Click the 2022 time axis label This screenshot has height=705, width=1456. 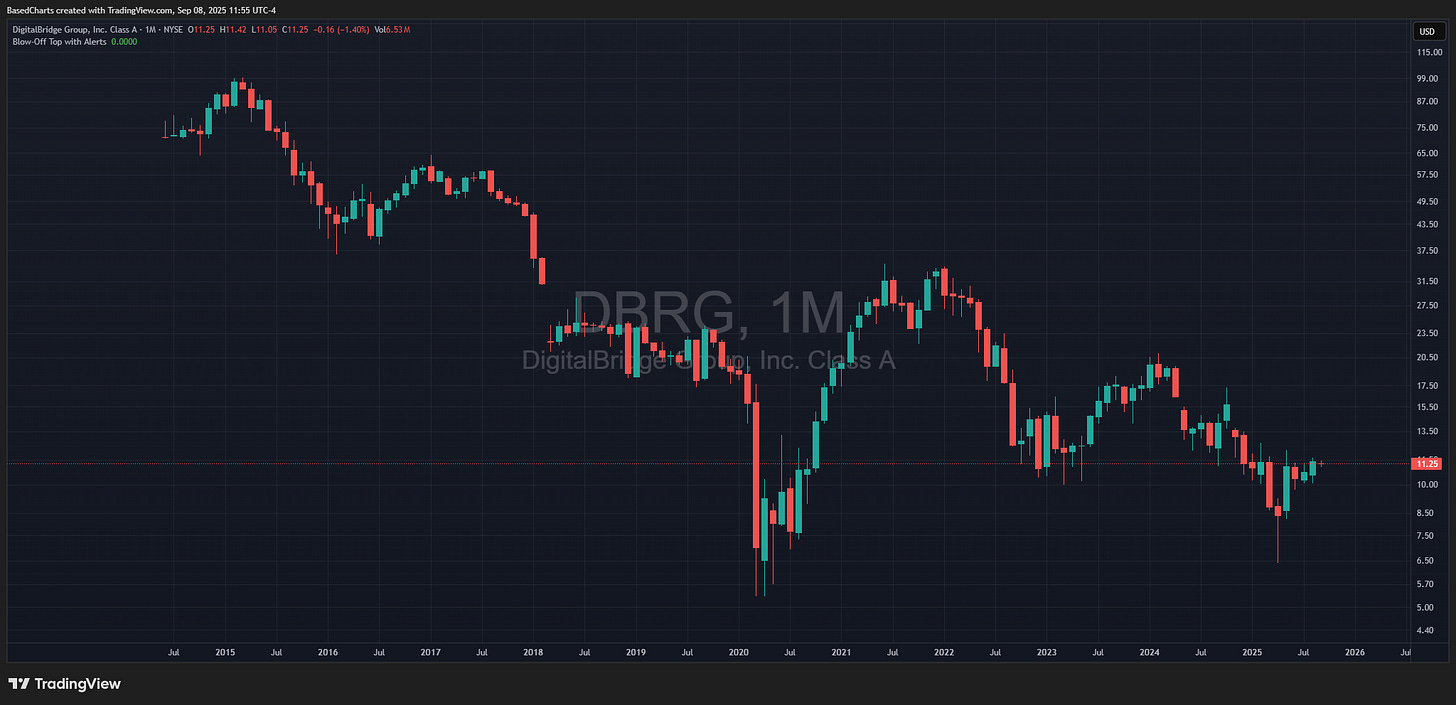(944, 652)
